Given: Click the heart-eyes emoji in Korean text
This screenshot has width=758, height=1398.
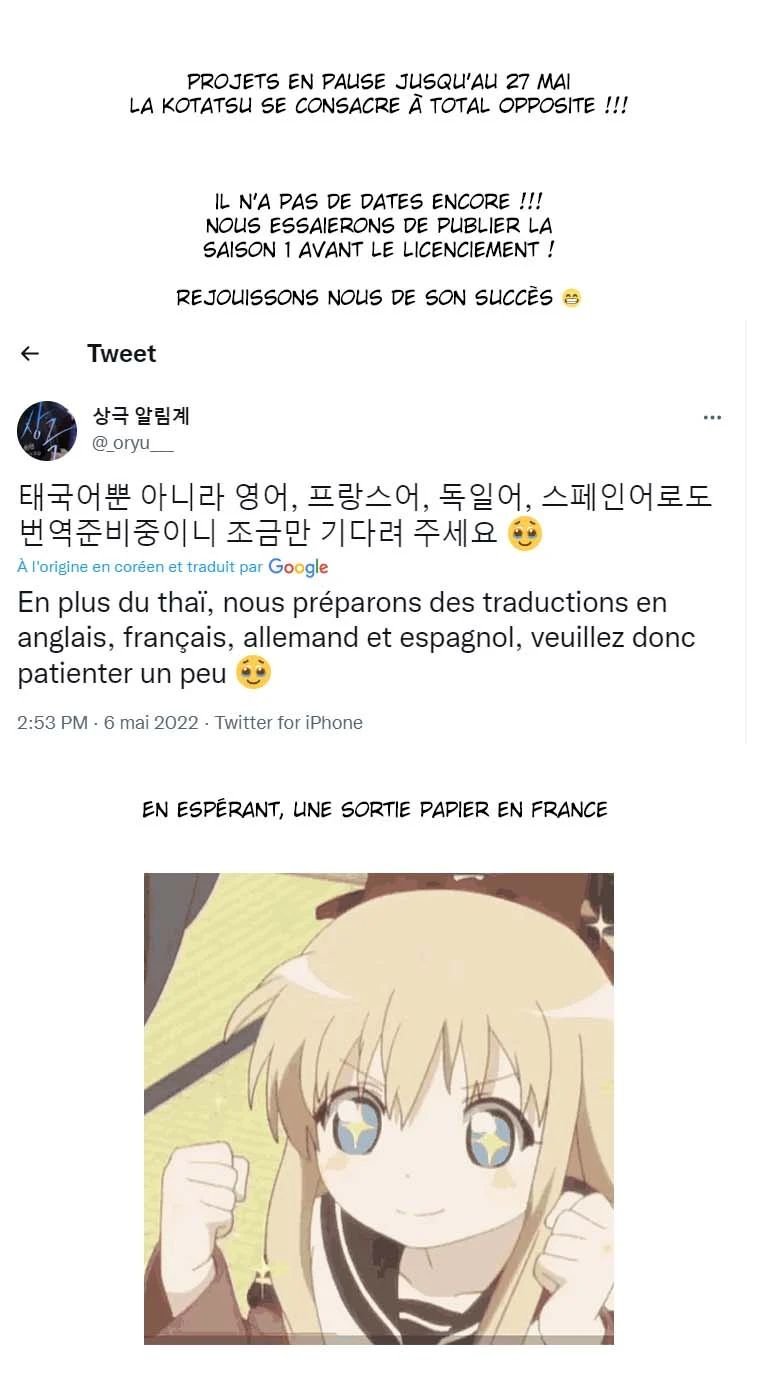Looking at the screenshot, I should tap(525, 534).
